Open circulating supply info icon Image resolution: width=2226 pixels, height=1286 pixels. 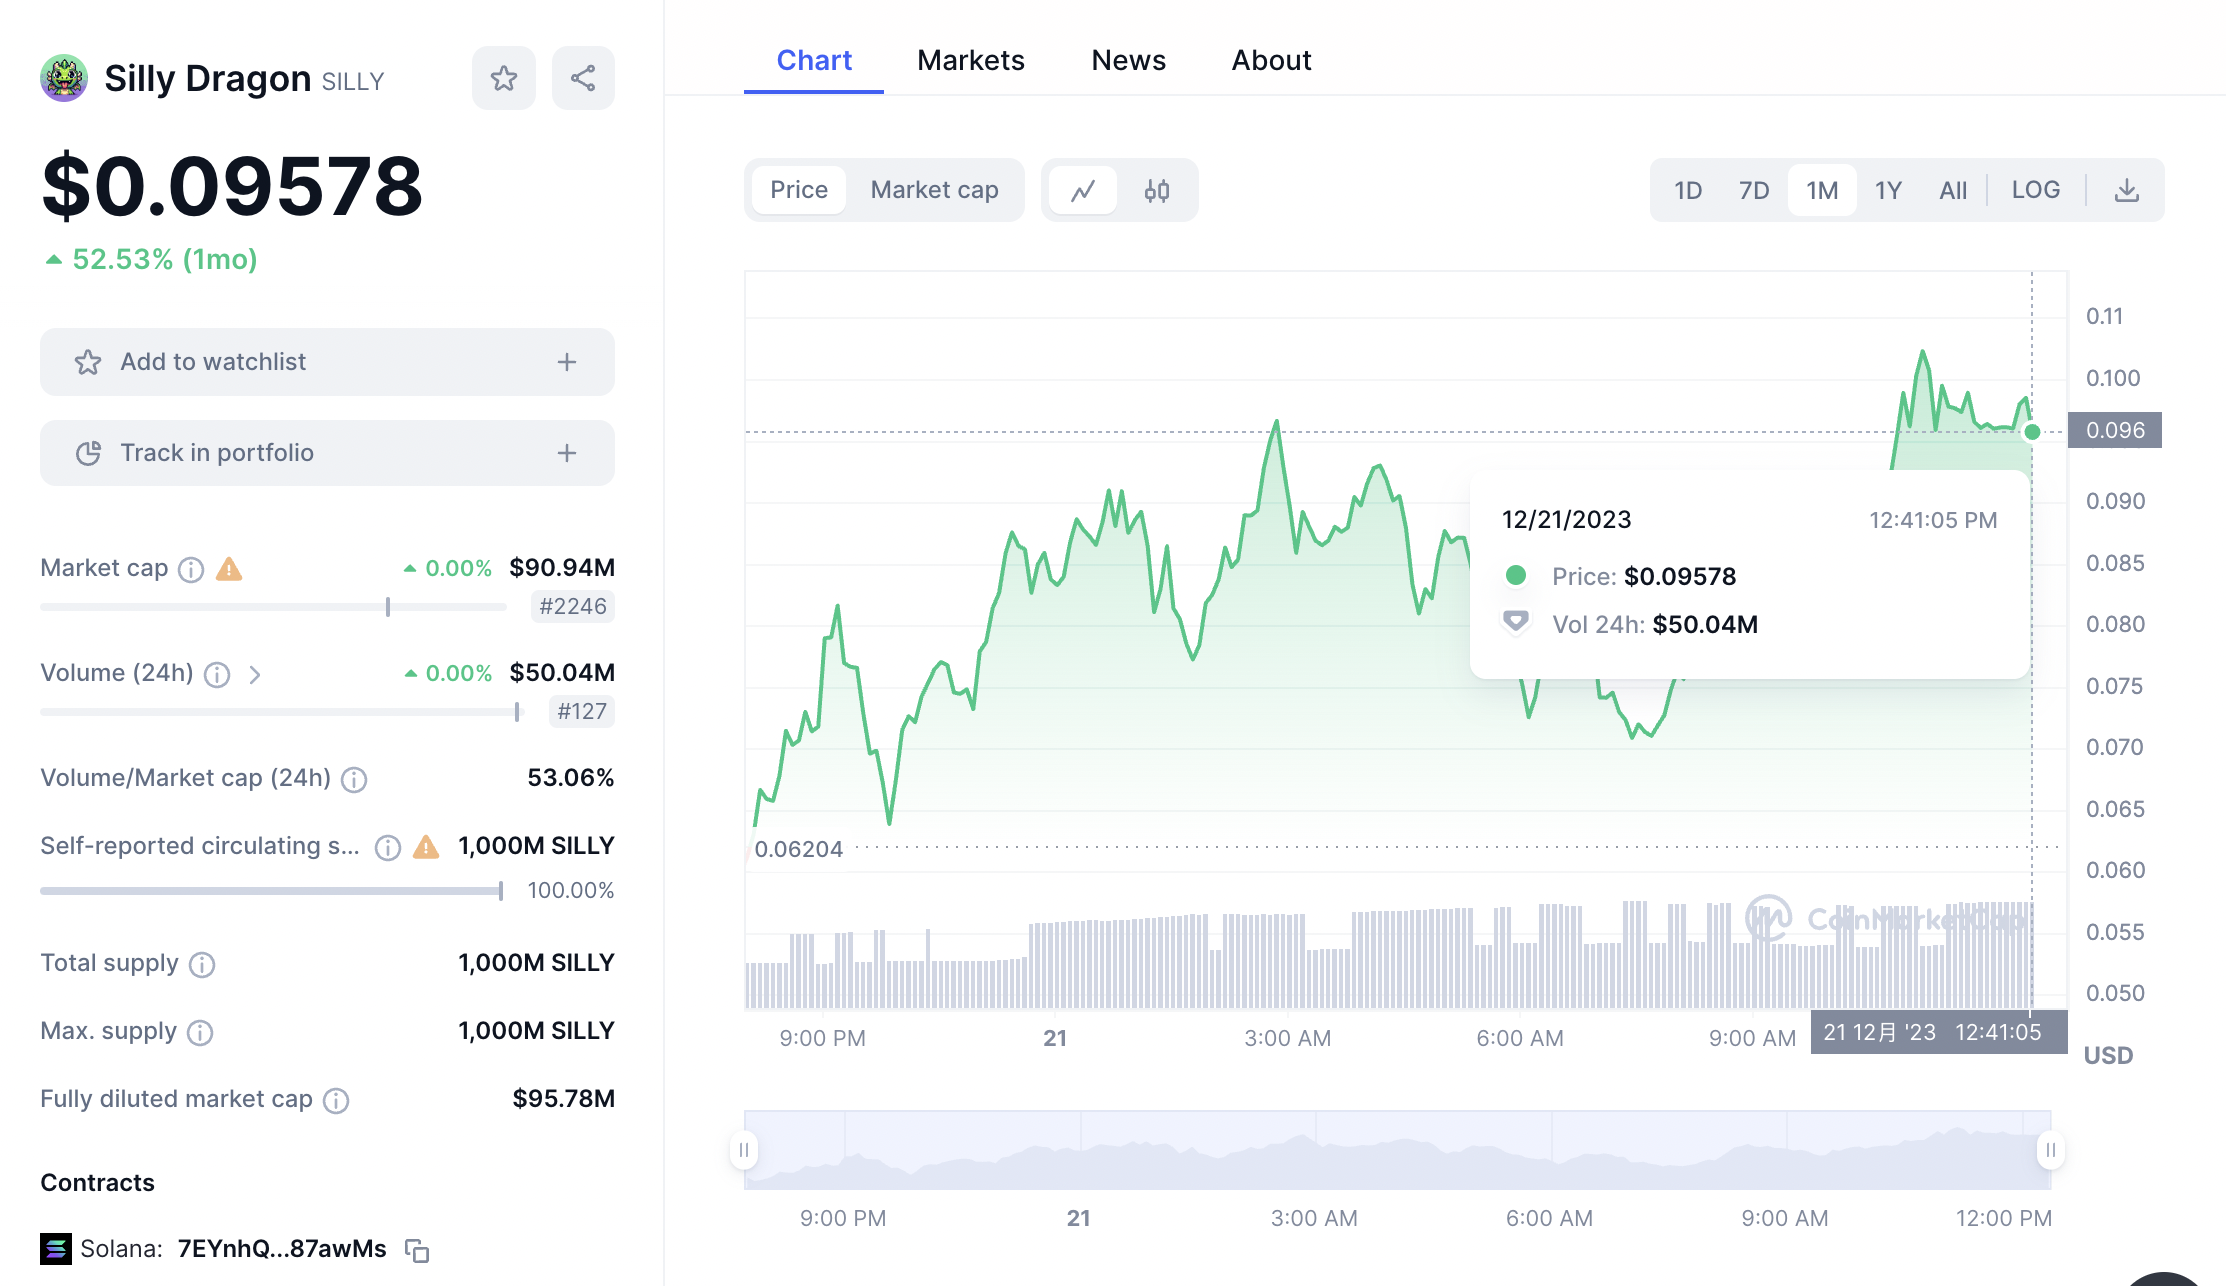tap(388, 848)
